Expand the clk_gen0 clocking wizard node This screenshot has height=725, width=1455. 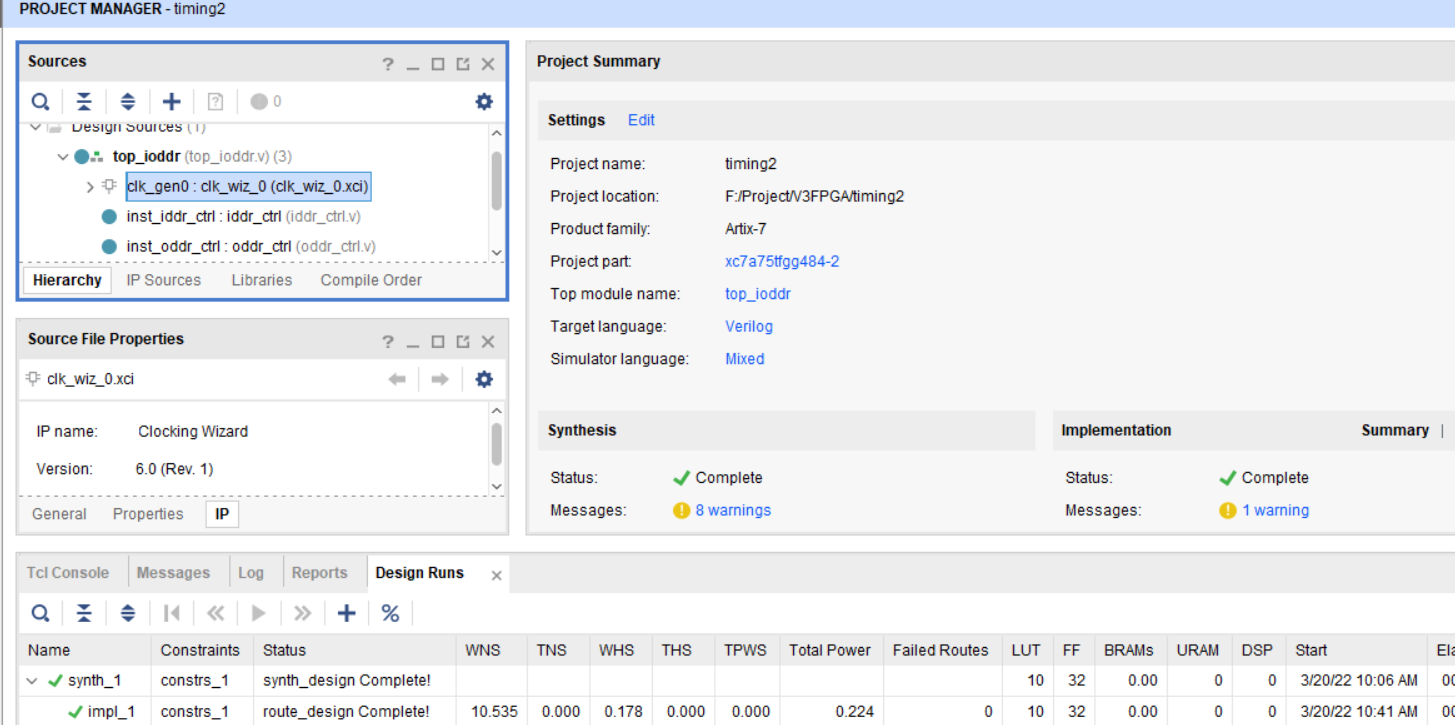point(88,186)
